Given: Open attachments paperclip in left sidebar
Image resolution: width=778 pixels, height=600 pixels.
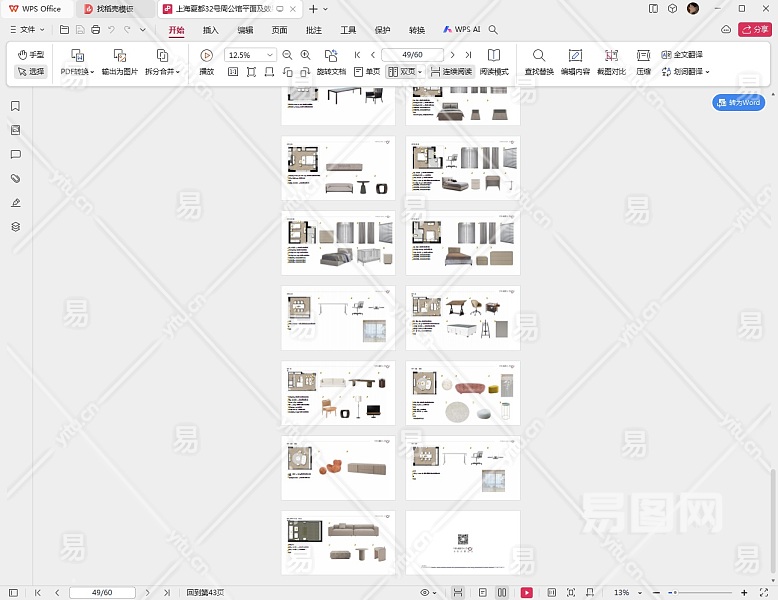Looking at the screenshot, I should [15, 178].
